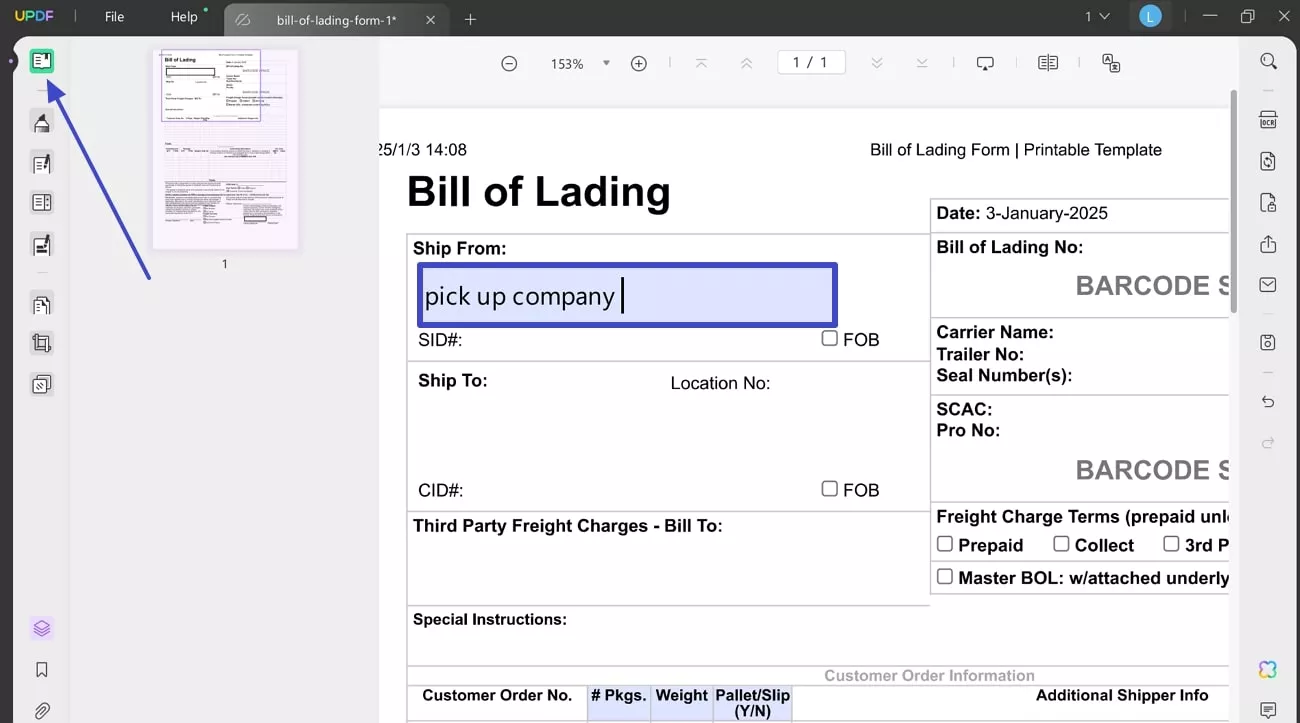
Task: Zoom in with the plus button
Action: coord(638,62)
